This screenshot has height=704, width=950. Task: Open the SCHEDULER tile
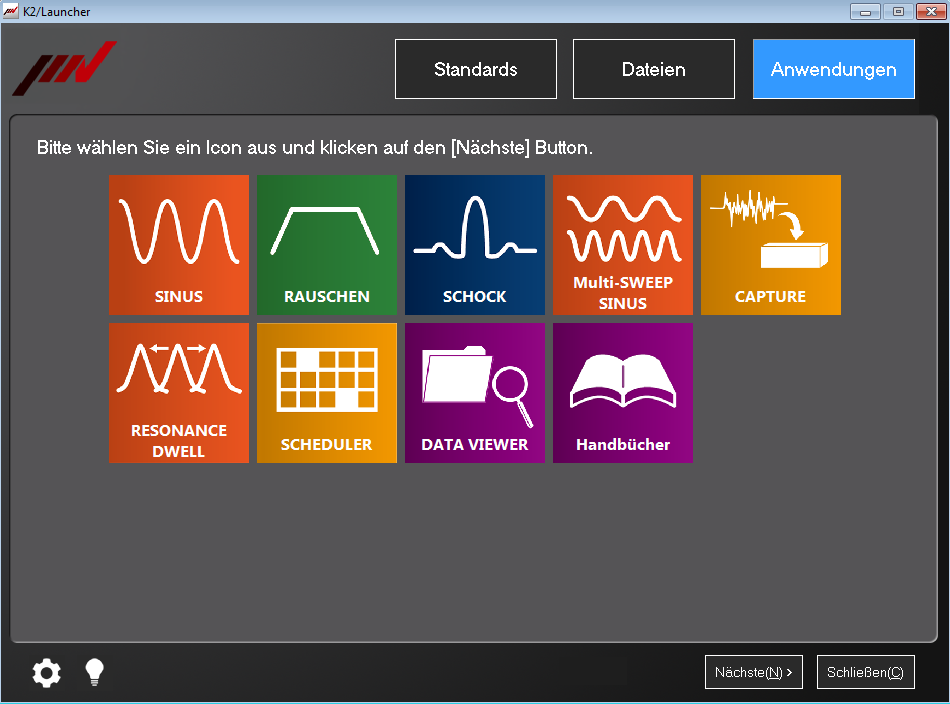tap(327, 393)
